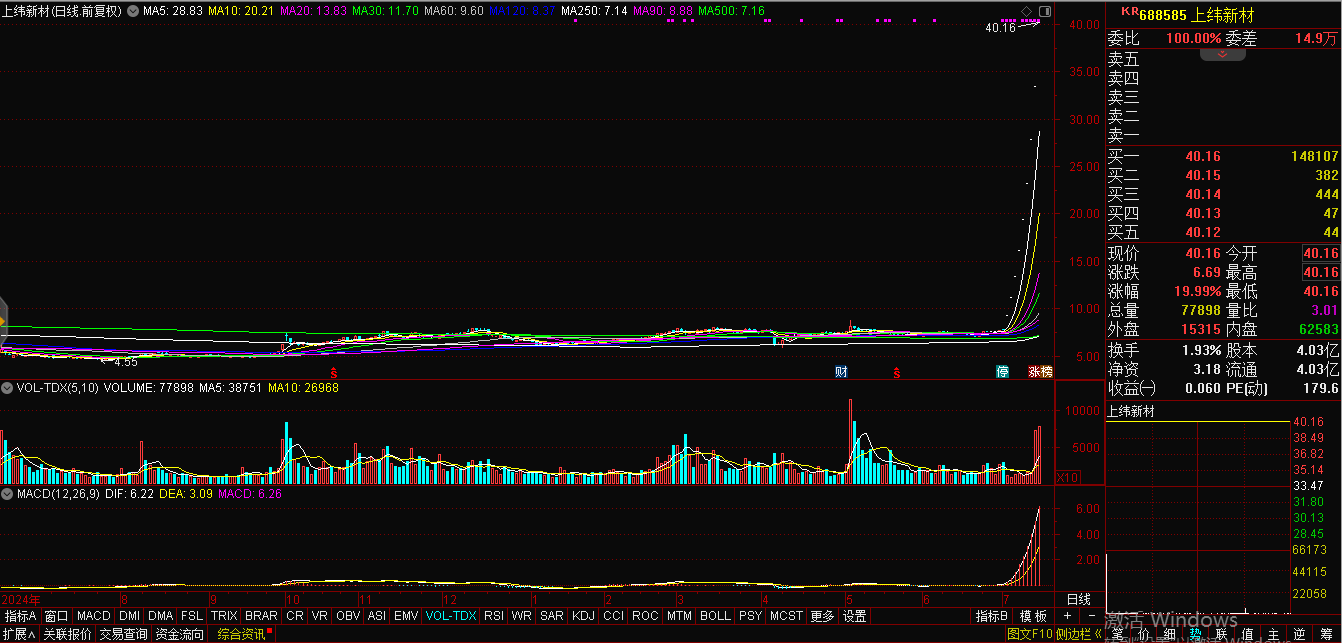Select the RSI indicator tab

pyautogui.click(x=494, y=616)
